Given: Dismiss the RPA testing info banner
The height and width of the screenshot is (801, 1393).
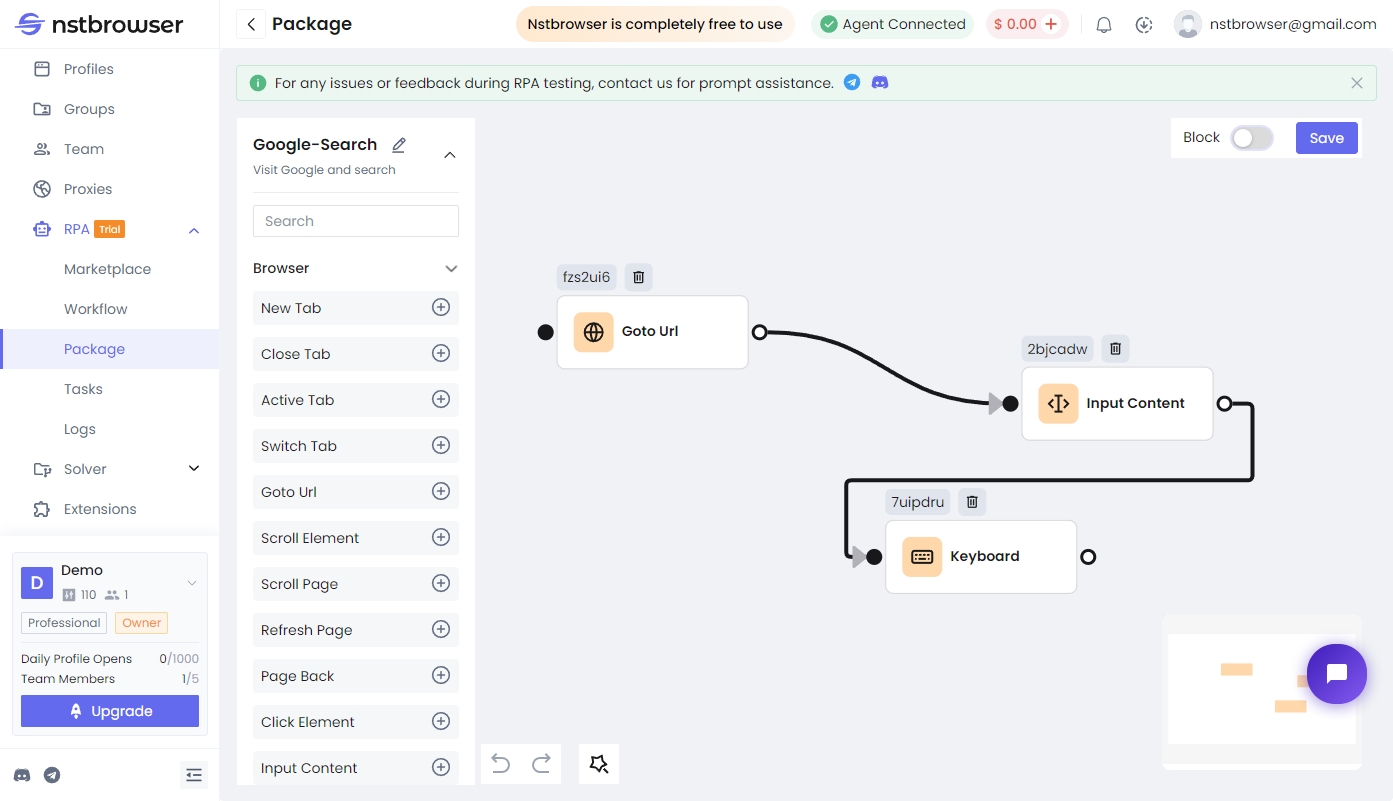Looking at the screenshot, I should [1357, 83].
